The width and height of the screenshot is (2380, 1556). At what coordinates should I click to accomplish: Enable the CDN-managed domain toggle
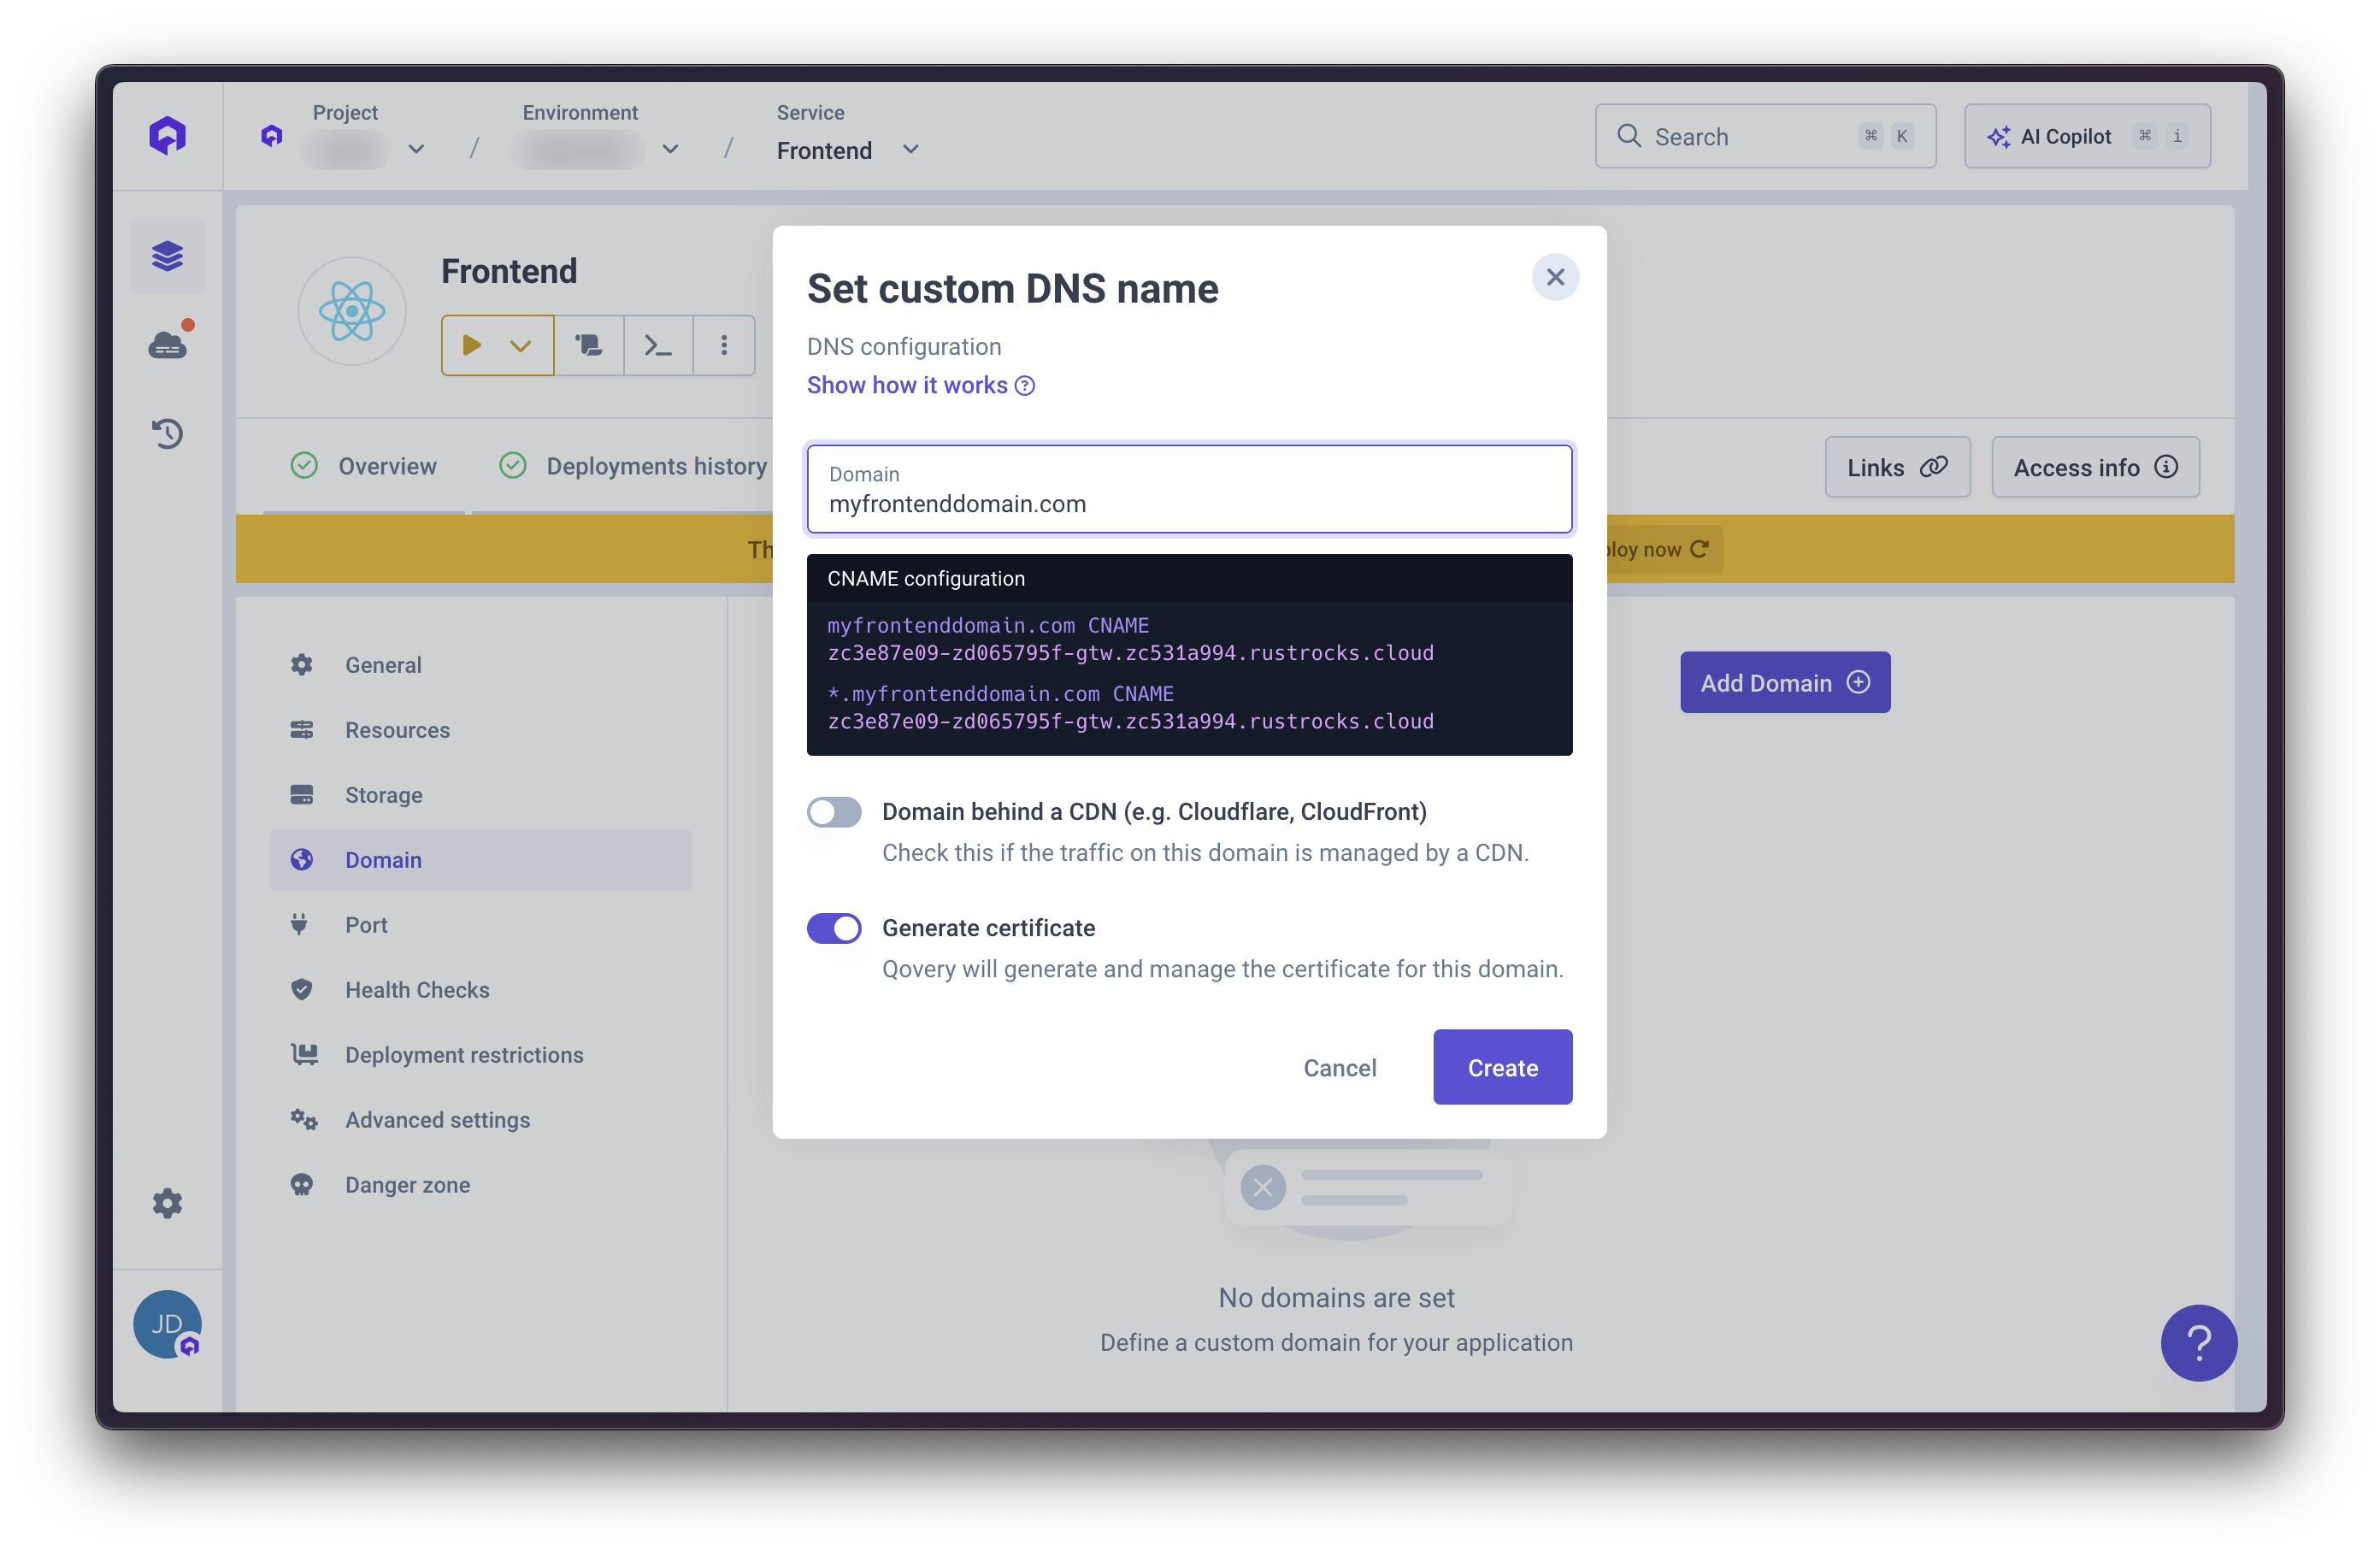coord(834,811)
